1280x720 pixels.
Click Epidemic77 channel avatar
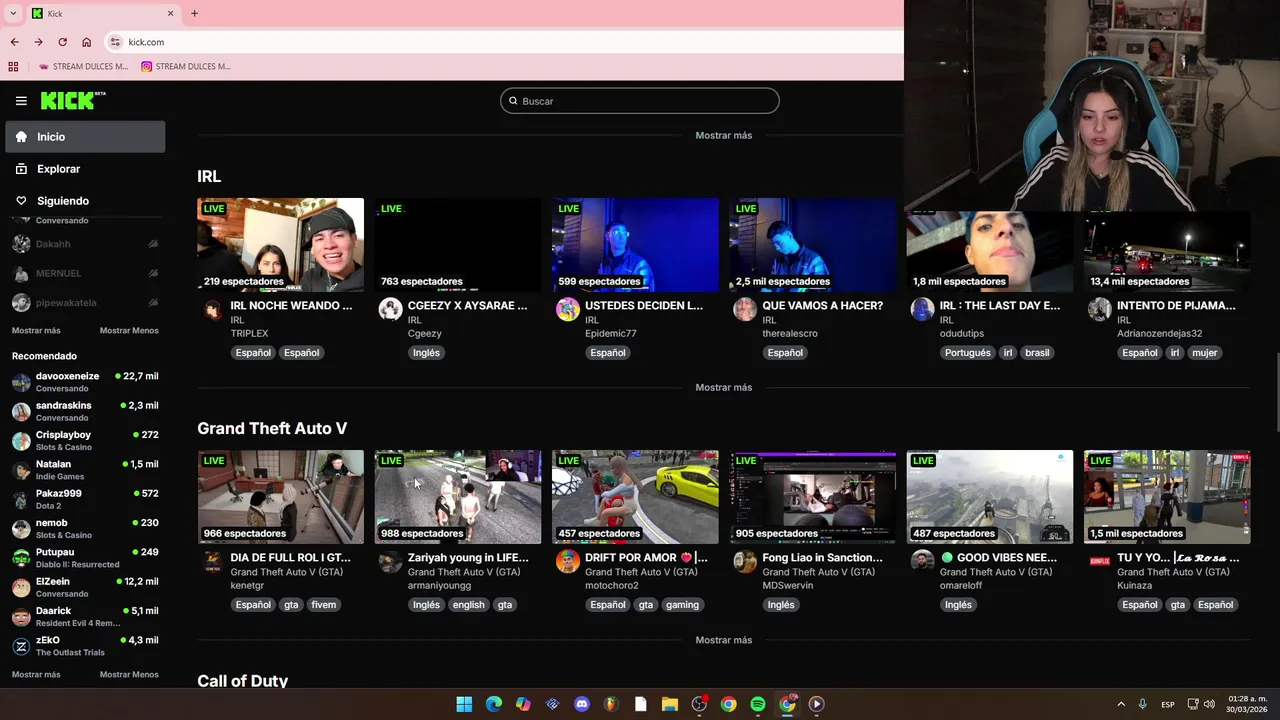coord(568,309)
